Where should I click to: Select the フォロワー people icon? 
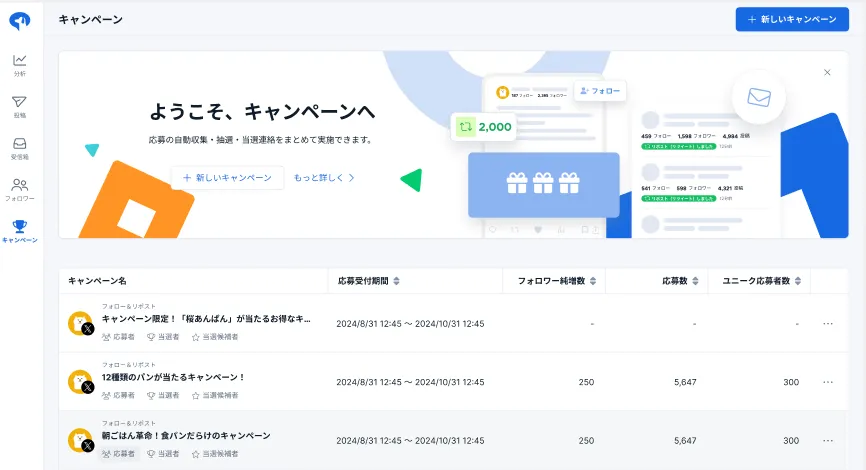pyautogui.click(x=20, y=185)
